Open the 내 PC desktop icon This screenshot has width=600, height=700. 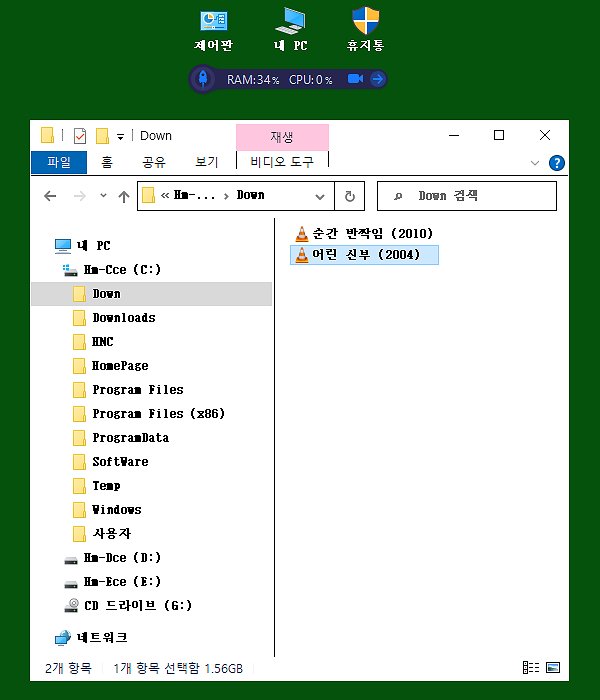click(291, 30)
